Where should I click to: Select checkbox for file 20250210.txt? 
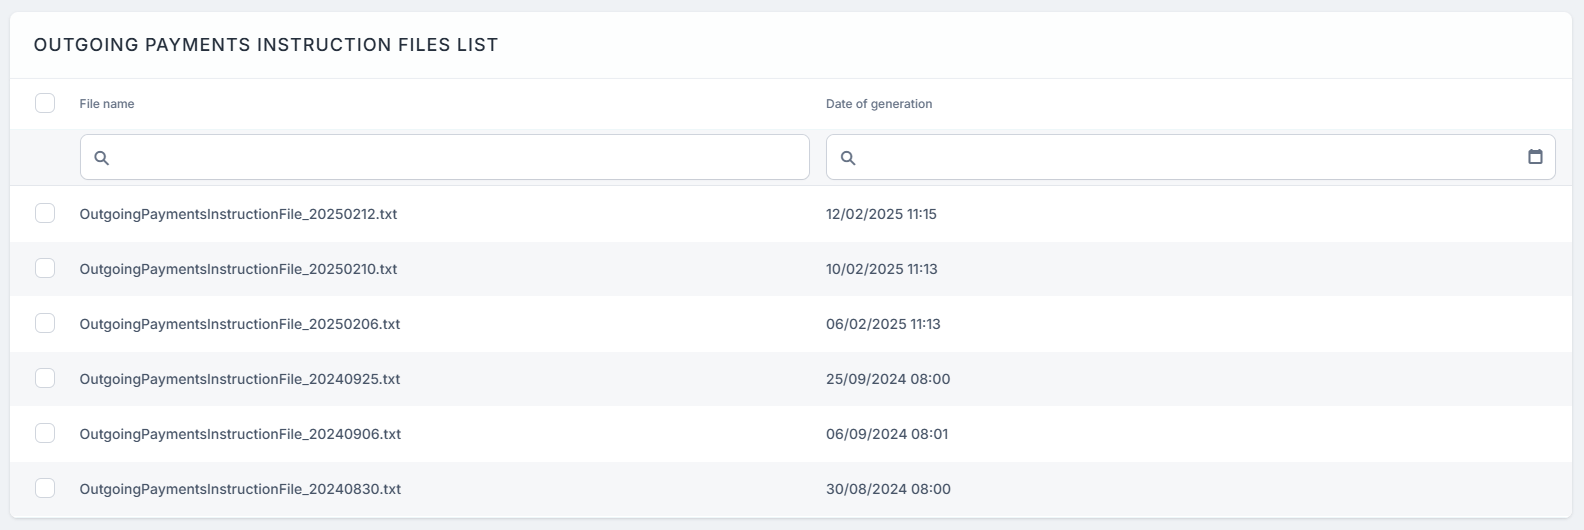tap(45, 268)
